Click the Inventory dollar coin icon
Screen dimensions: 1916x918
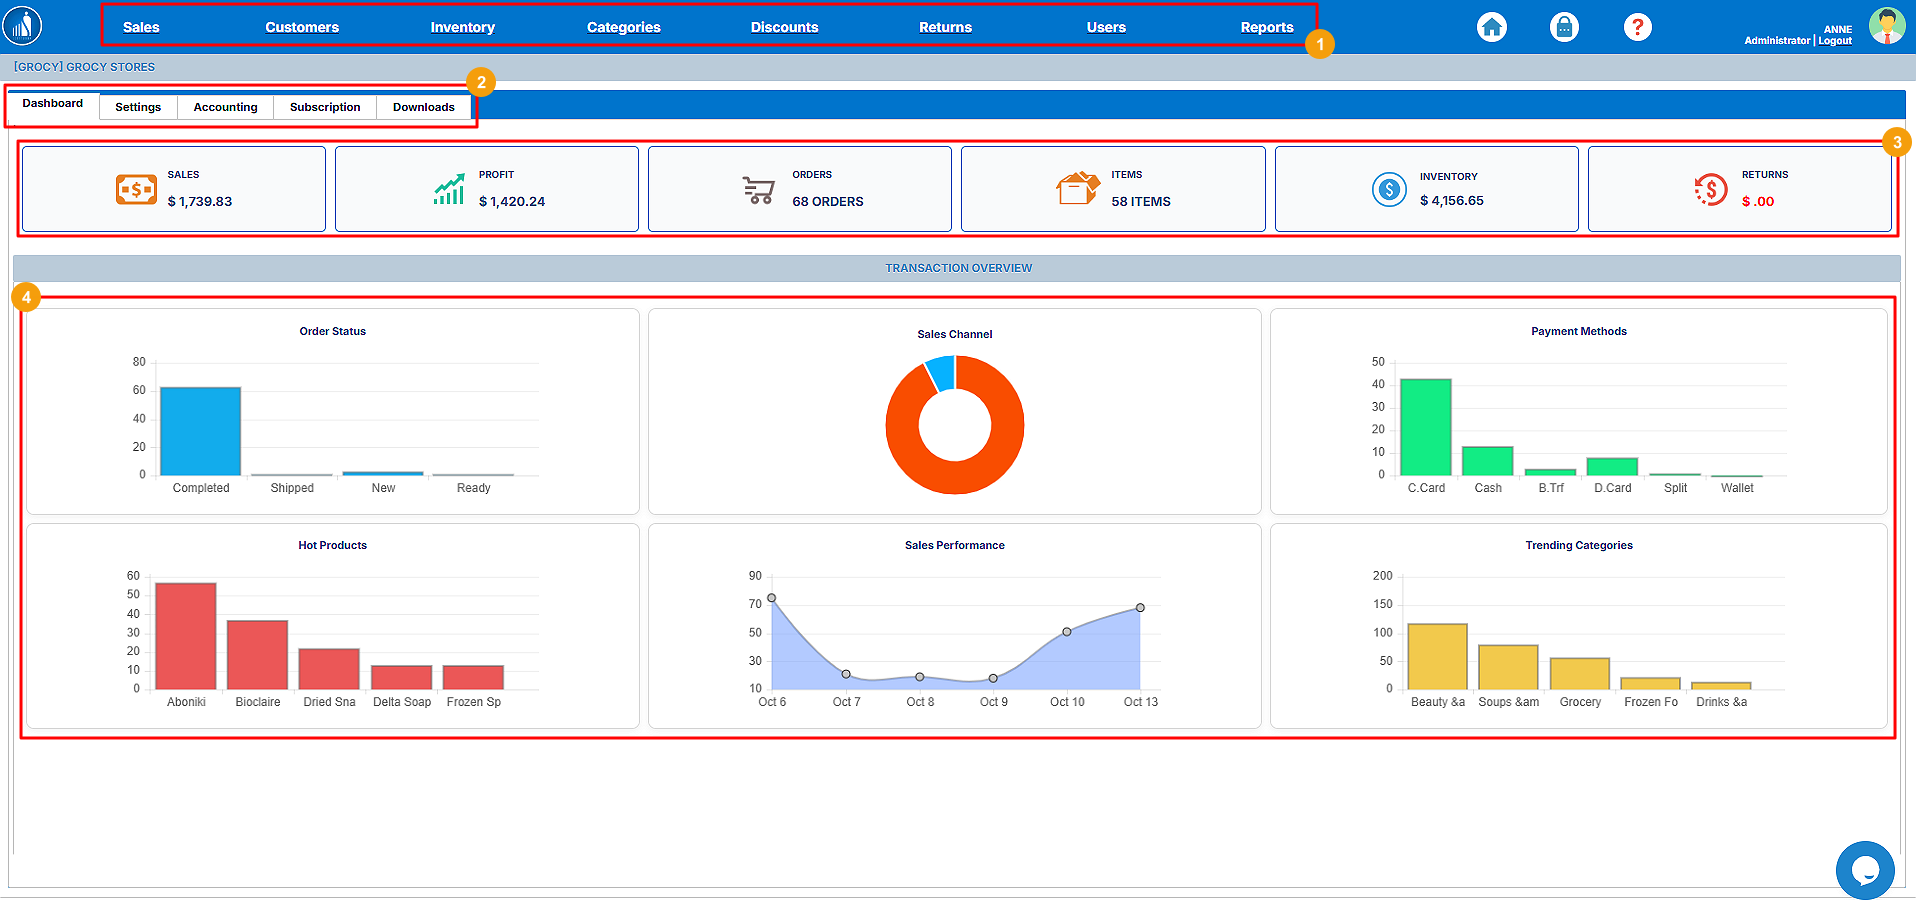point(1389,189)
